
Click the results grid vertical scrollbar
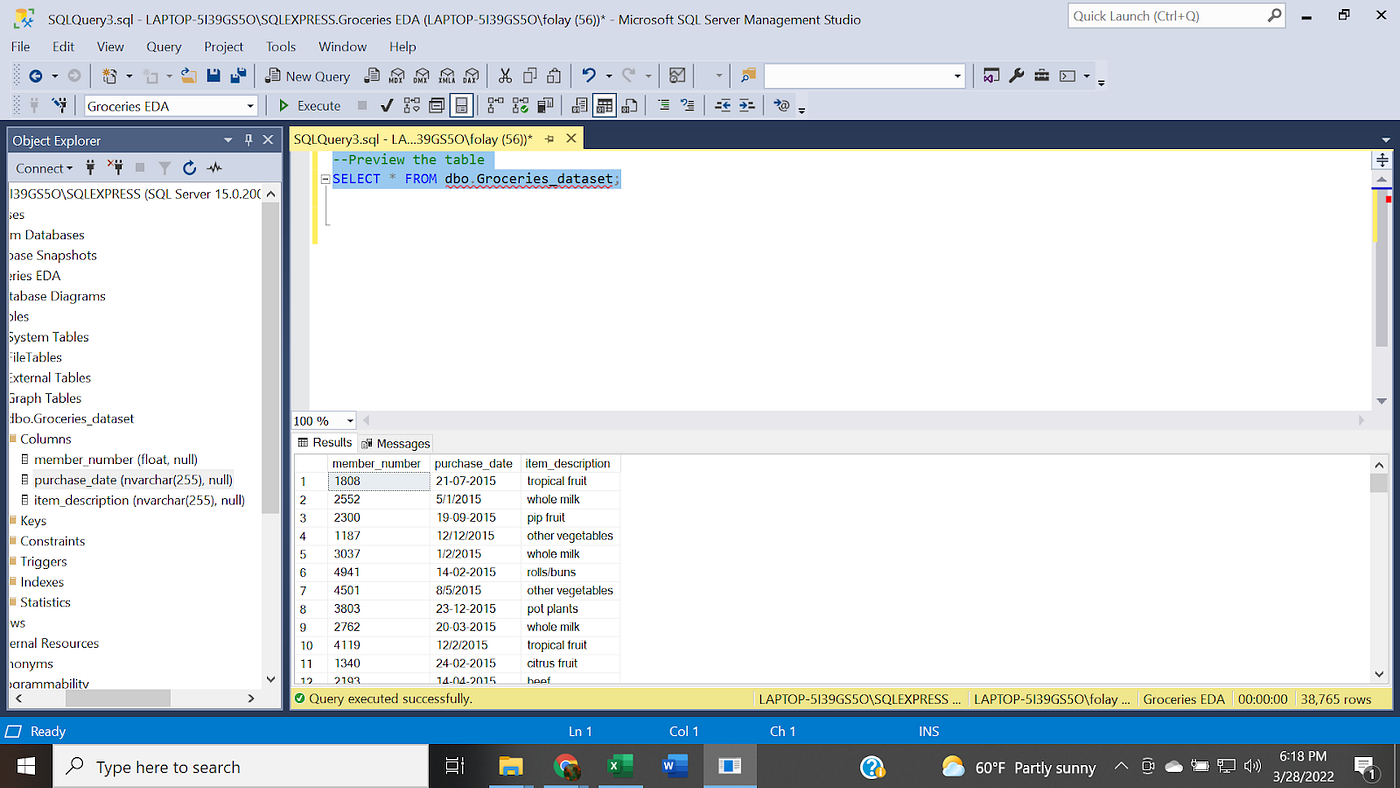(1378, 560)
